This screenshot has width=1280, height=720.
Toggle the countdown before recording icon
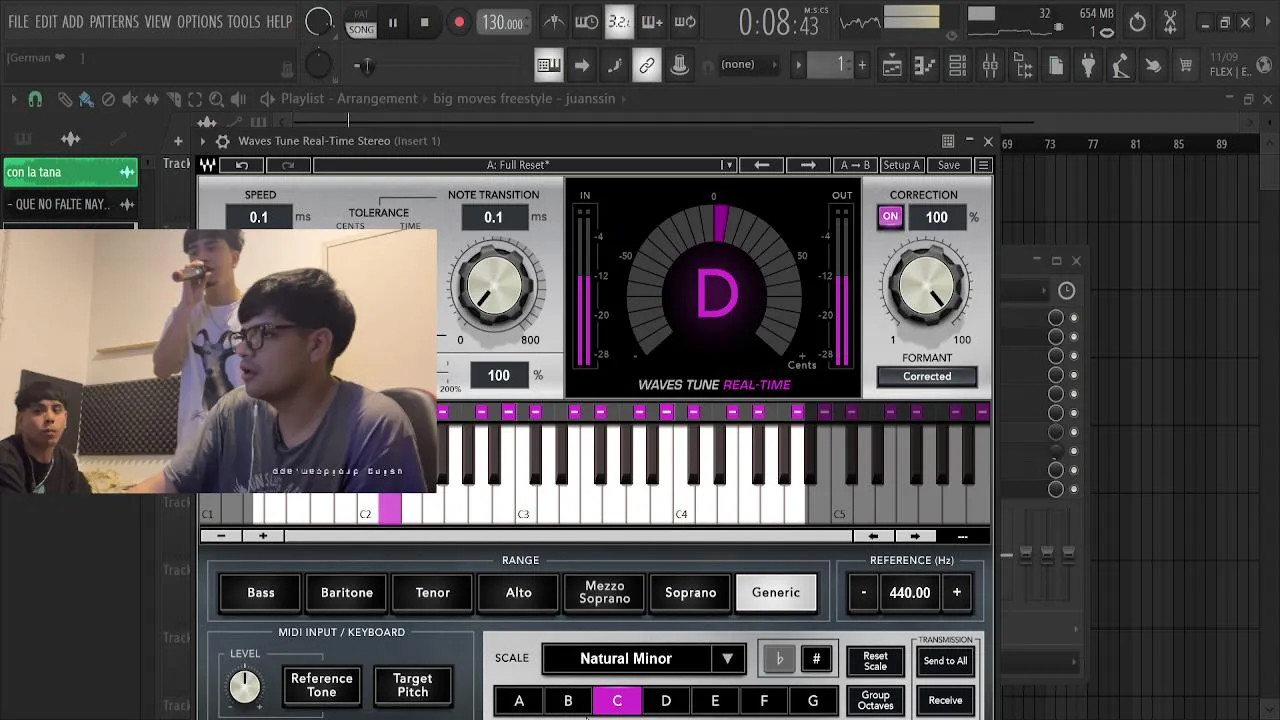click(x=619, y=22)
